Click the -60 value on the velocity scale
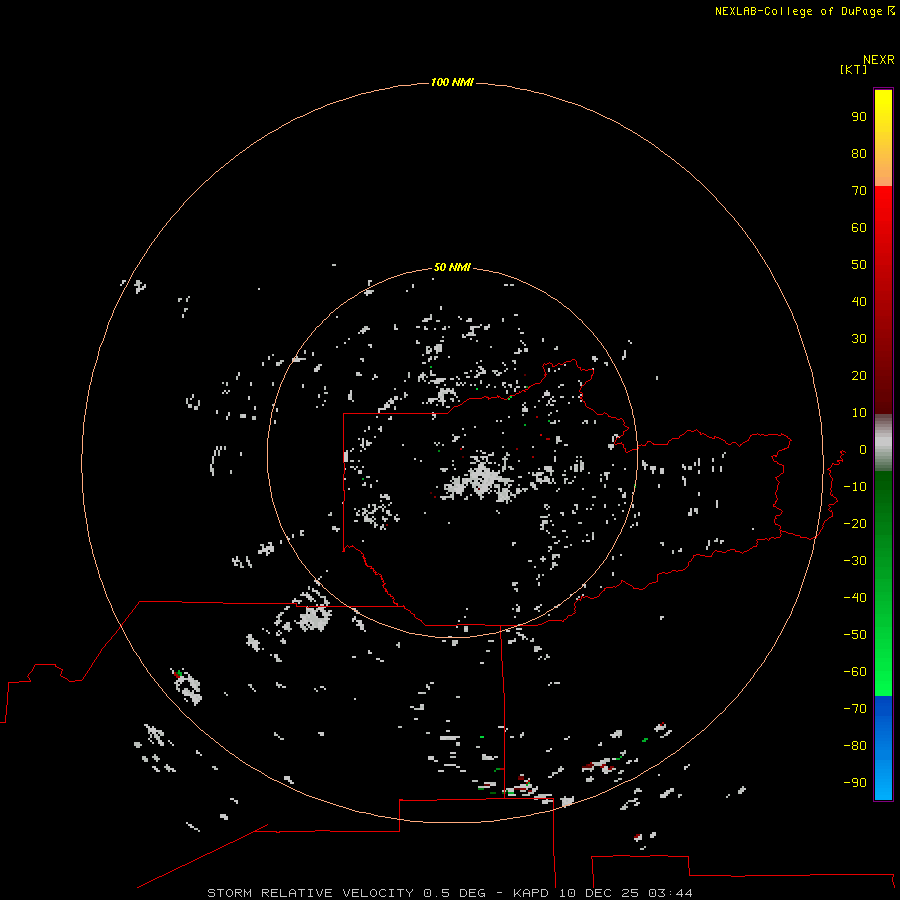Screen dimensions: 900x900 tap(855, 672)
